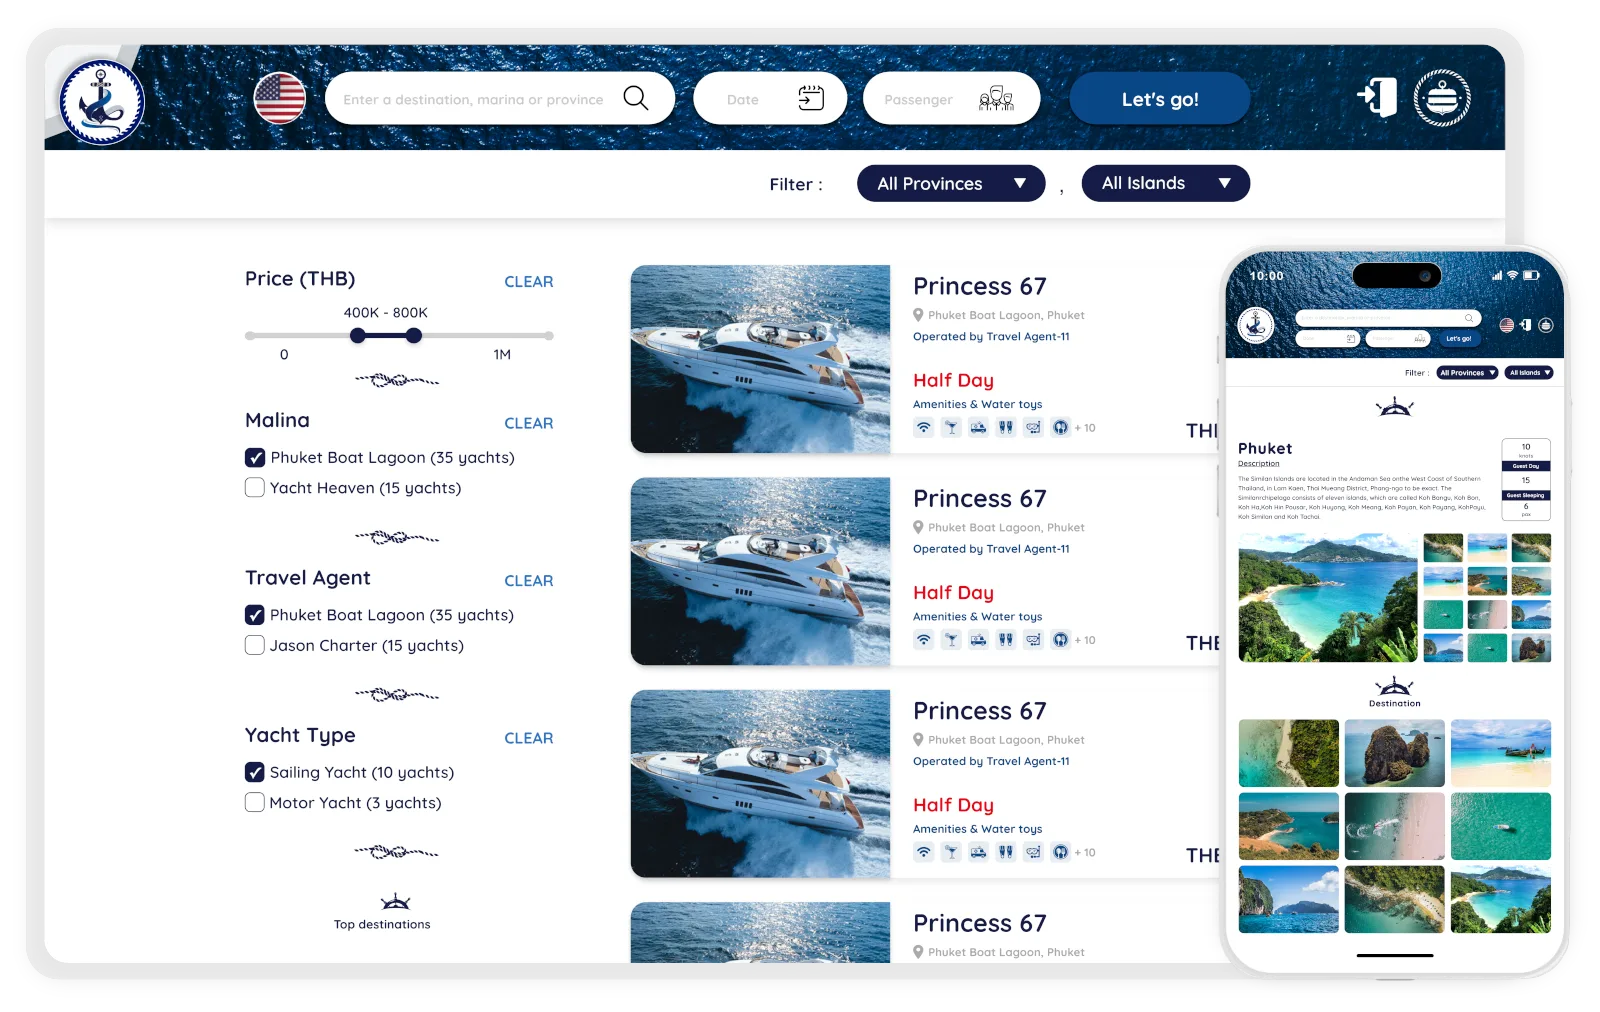
Task: Uncheck Phuket Boat Lagoon under Malina
Action: [x=255, y=458]
